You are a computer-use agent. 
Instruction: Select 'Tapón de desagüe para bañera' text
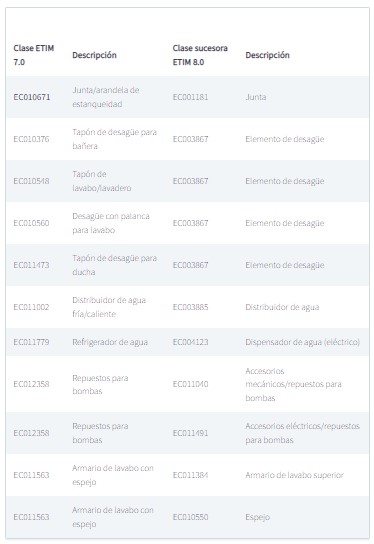coord(114,139)
